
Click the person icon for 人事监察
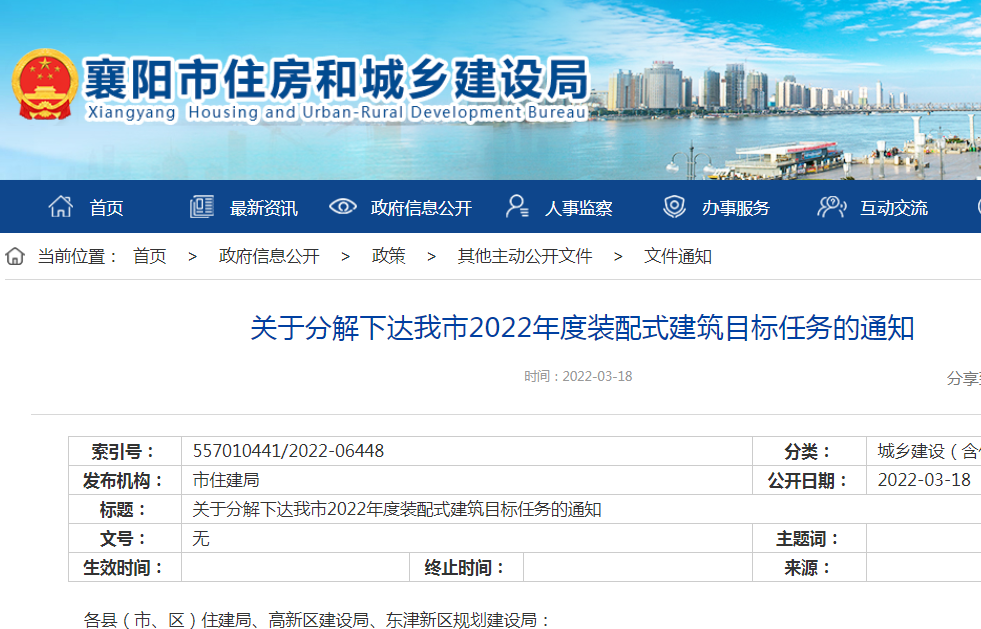click(517, 207)
